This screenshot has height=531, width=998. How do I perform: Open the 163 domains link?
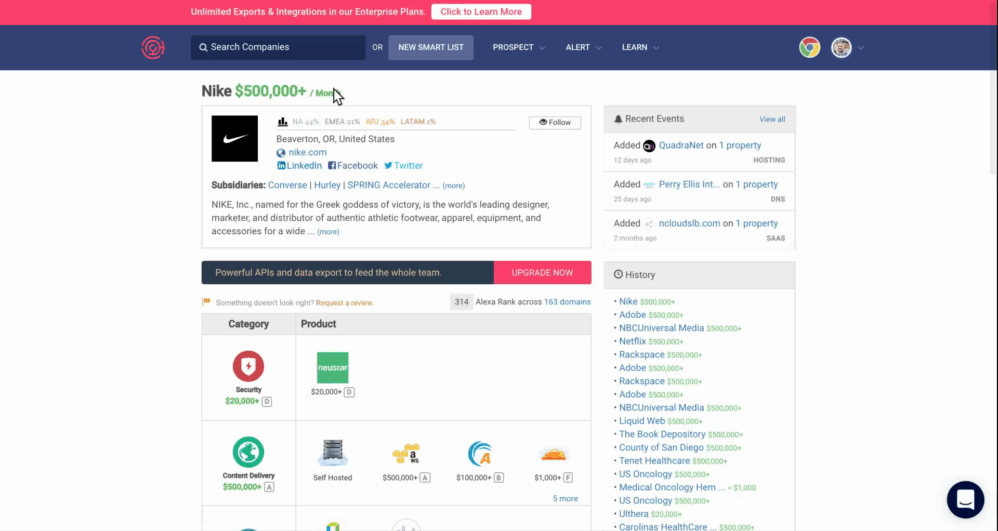point(567,302)
